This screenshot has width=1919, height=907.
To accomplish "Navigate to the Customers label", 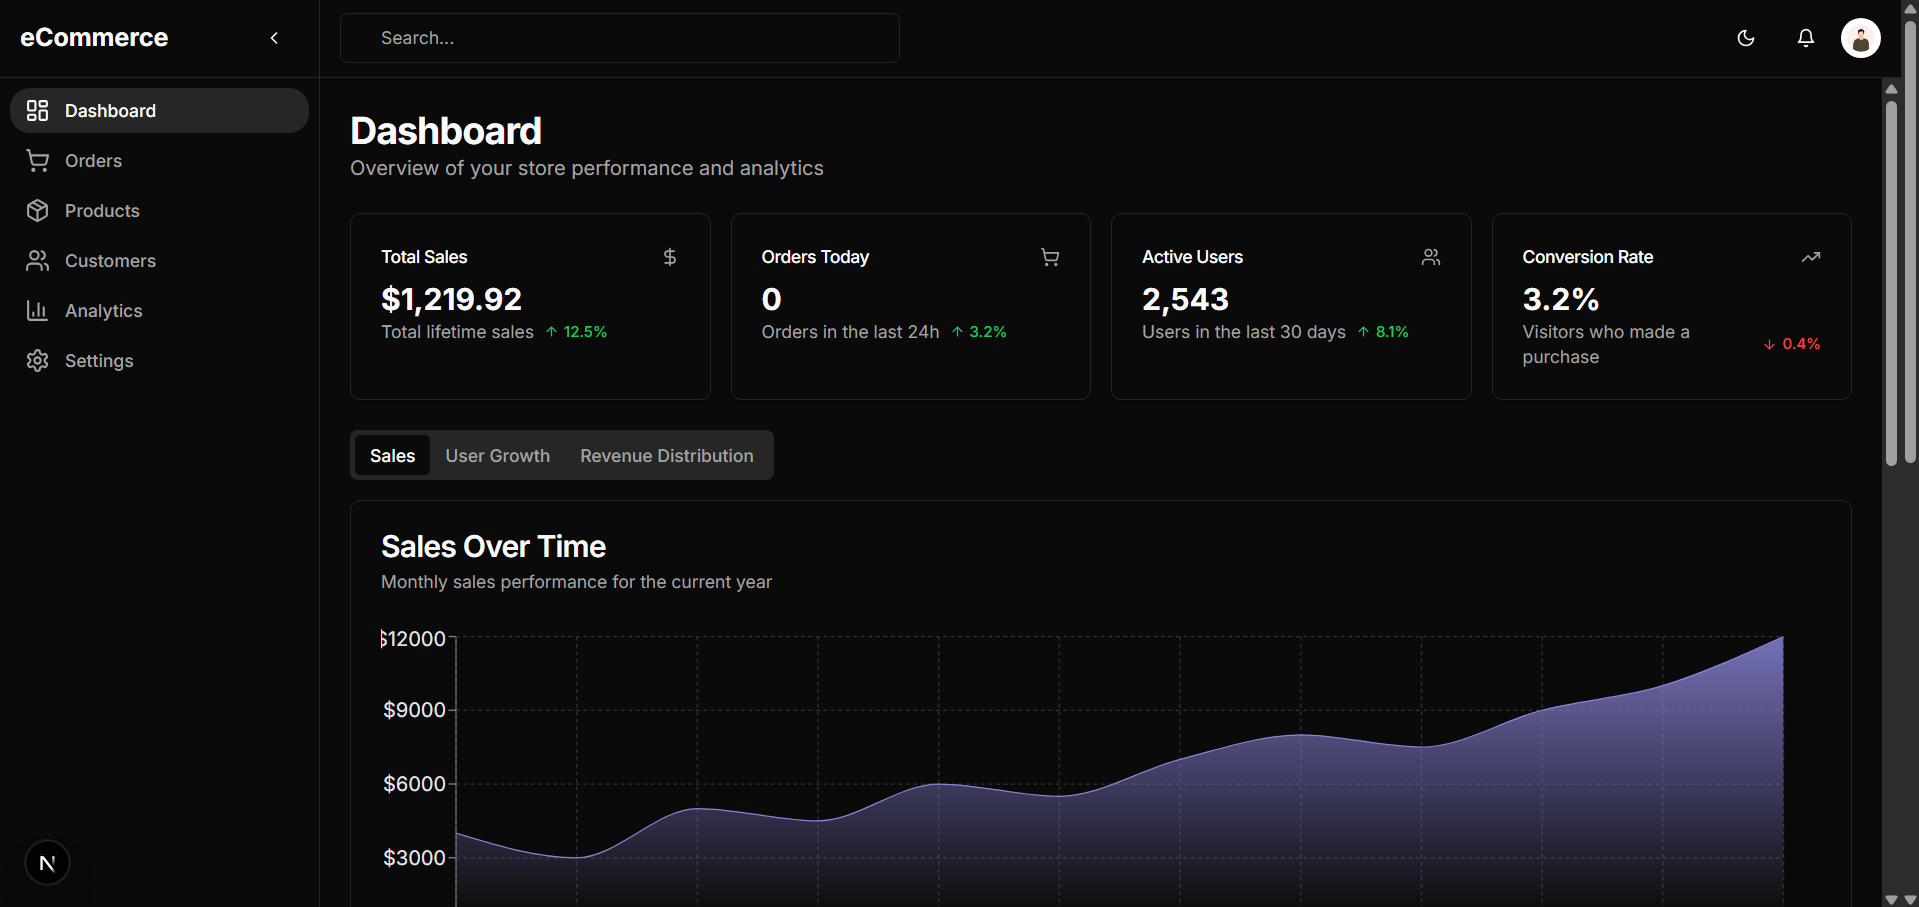I will (110, 261).
